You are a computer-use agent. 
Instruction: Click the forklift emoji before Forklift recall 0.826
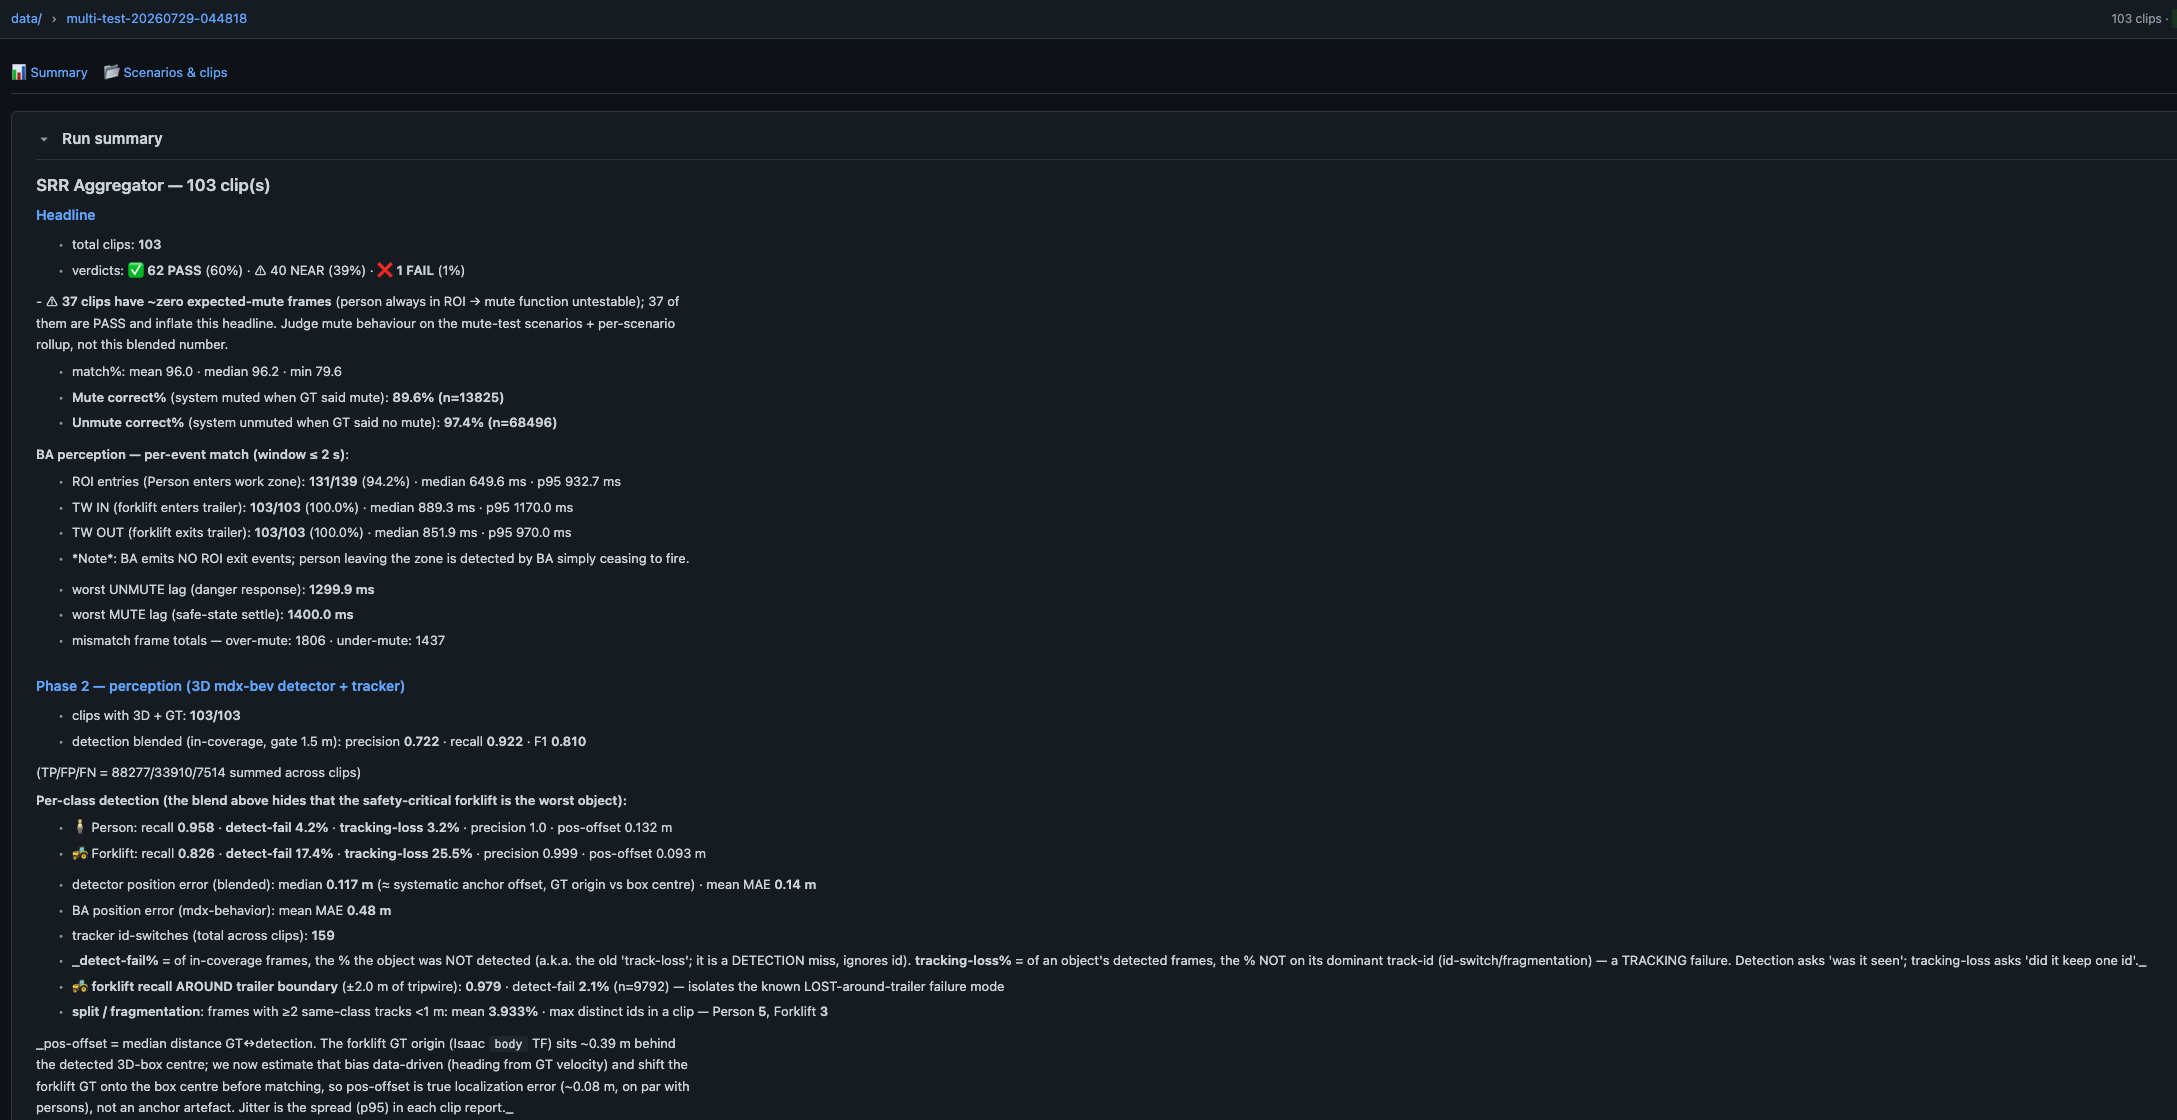coord(80,853)
